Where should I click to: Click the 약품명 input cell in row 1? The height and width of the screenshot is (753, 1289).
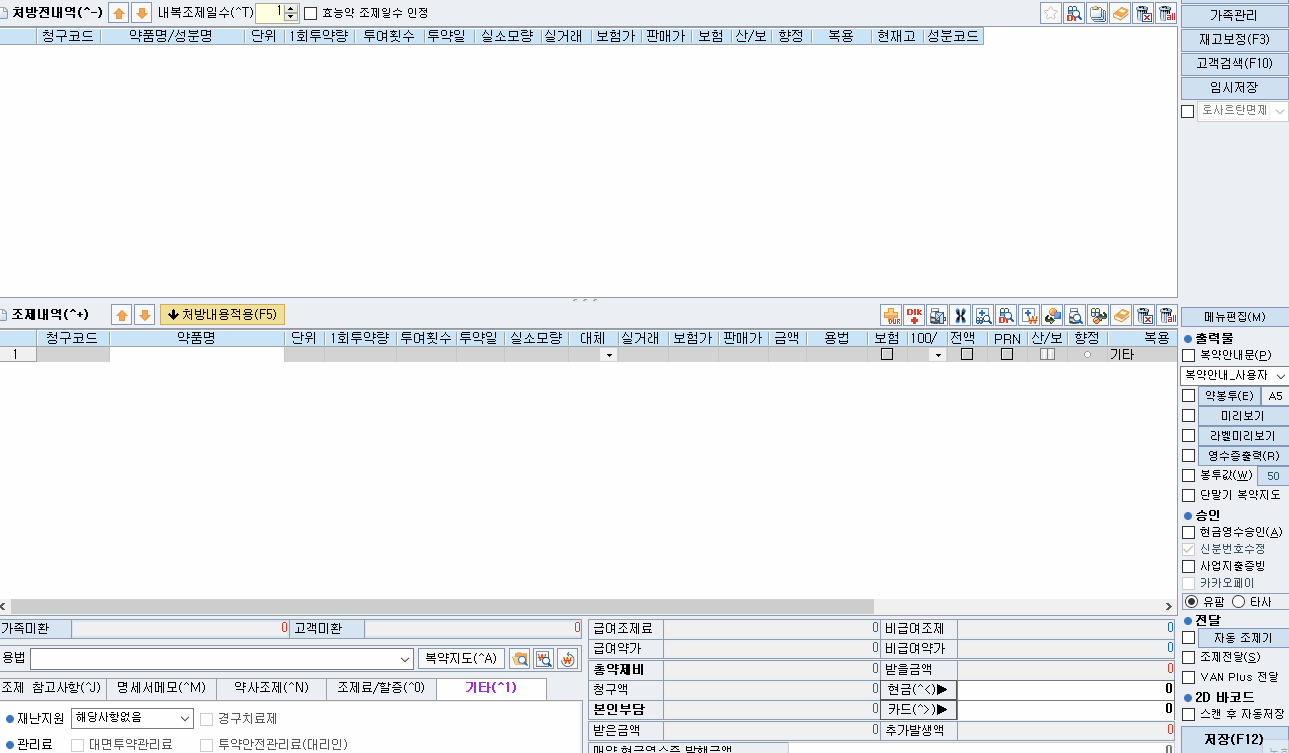[196, 355]
